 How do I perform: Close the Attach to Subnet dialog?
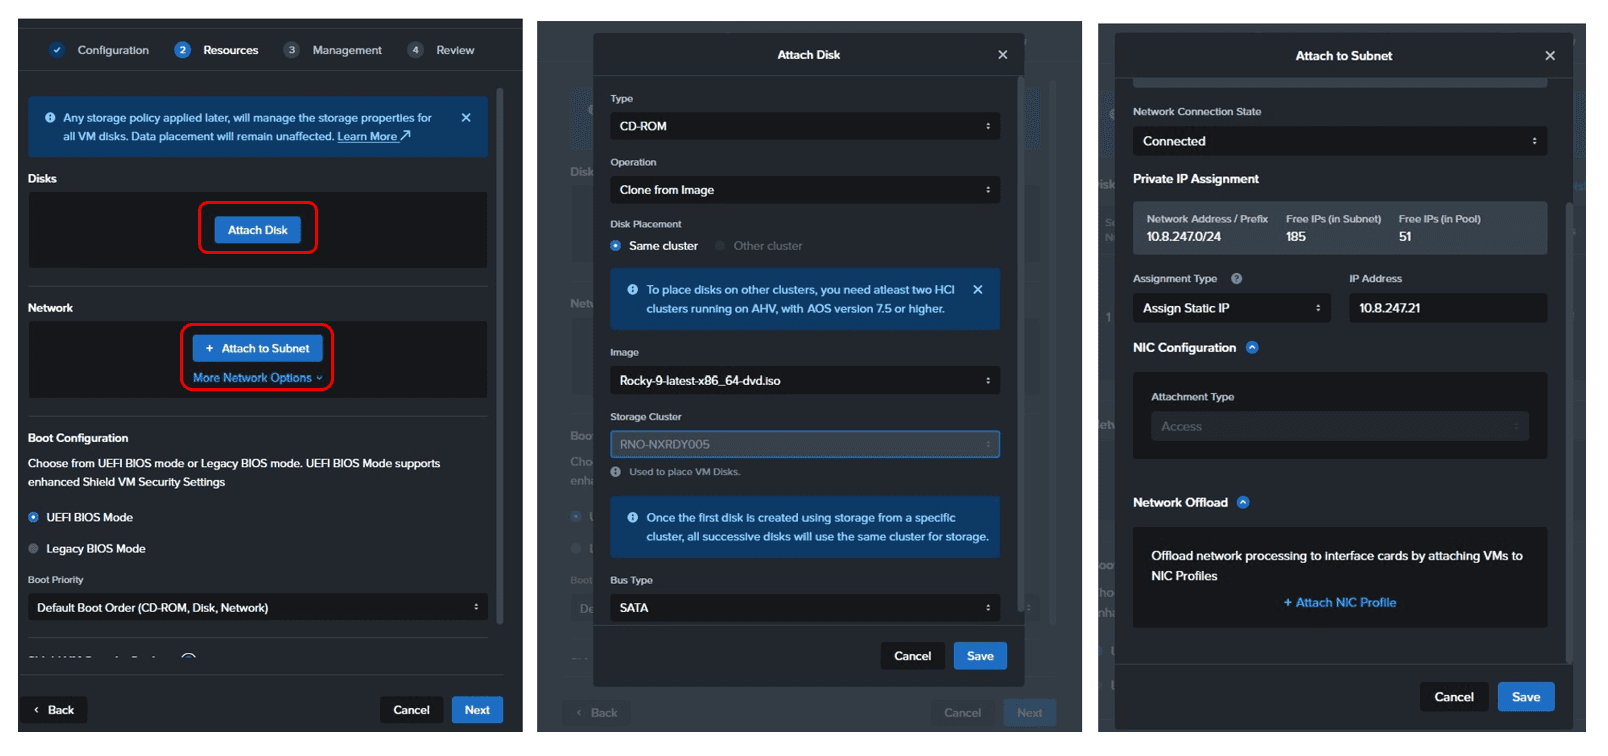(x=1550, y=56)
